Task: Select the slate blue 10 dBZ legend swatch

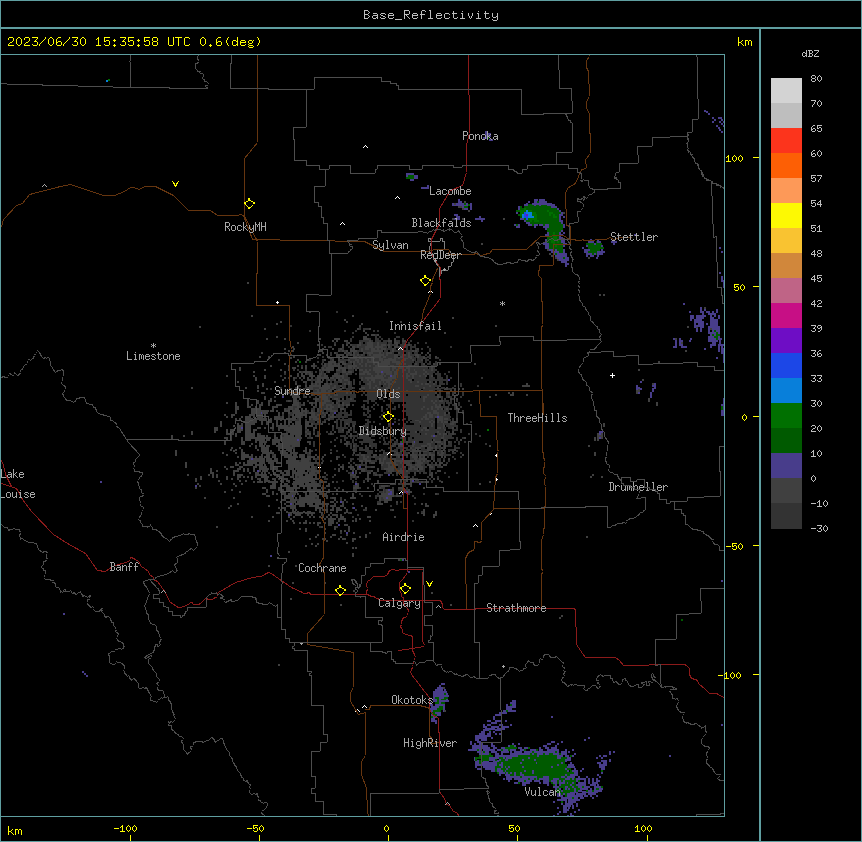Action: [x=786, y=466]
